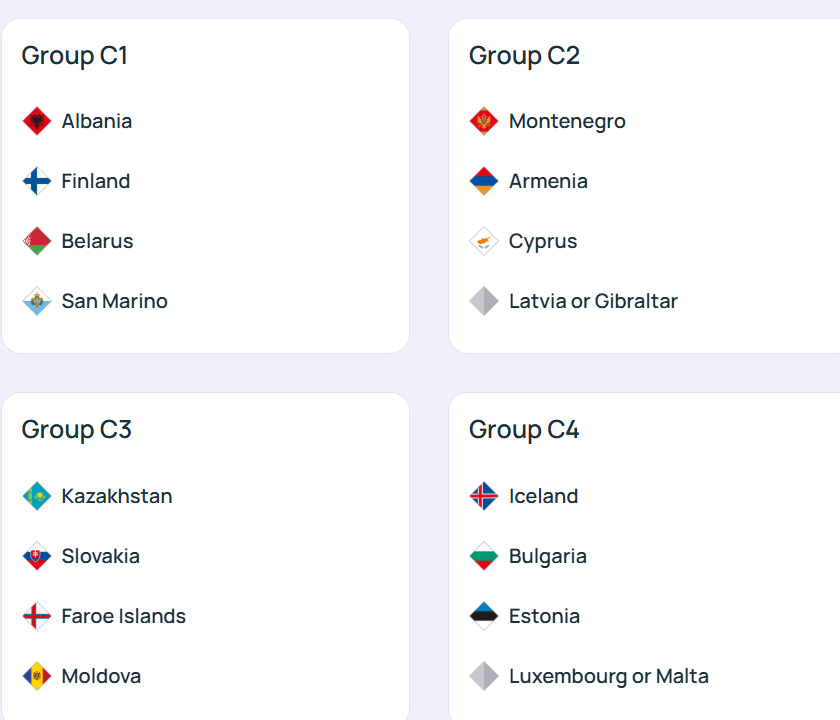Screen dimensions: 840x720
Task: Click the Armenia flag icon
Action: coord(484,181)
